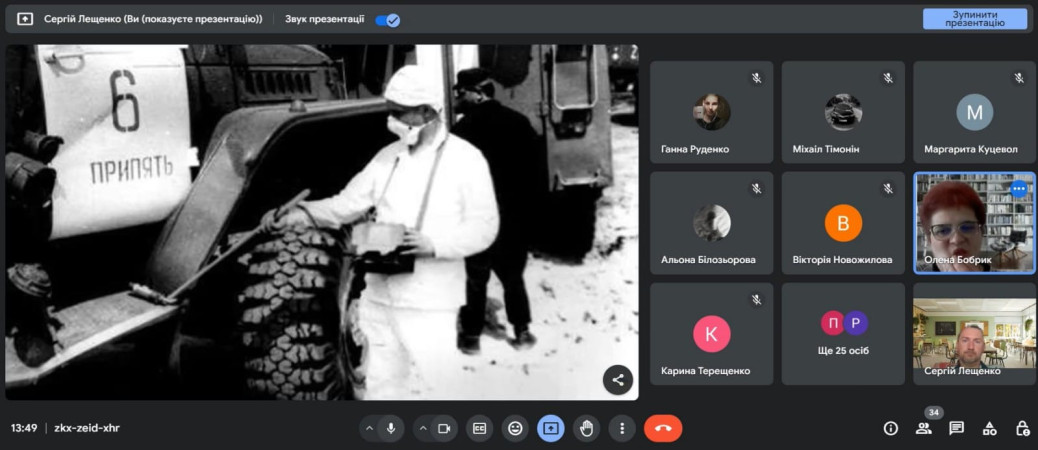This screenshot has height=450, width=1038.
Task: Switch off the presentation audio toggle
Action: point(387,19)
